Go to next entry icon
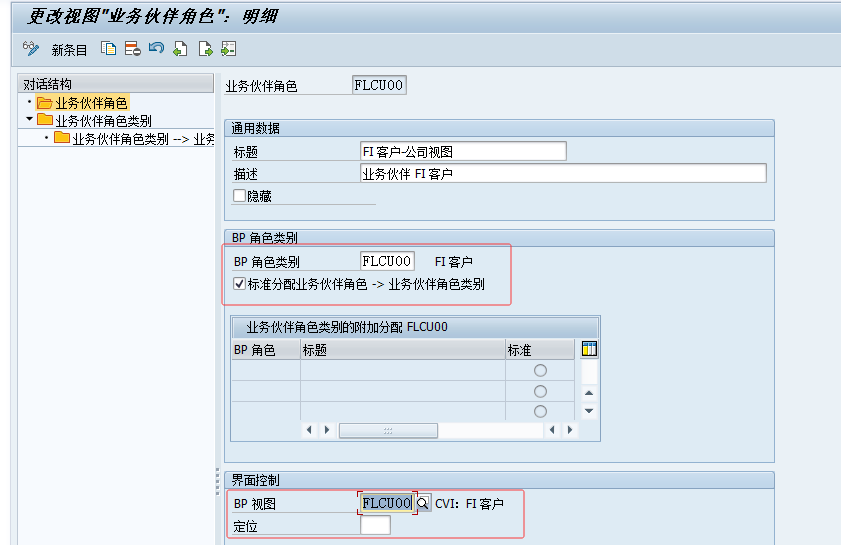The image size is (841, 545). click(205, 49)
